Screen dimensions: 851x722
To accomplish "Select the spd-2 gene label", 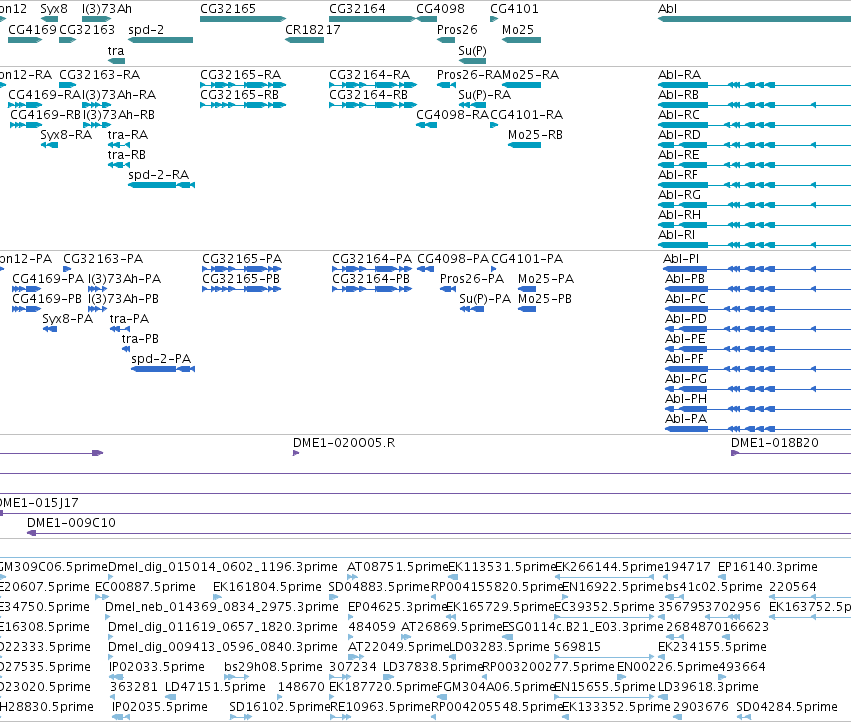I will pyautogui.click(x=146, y=29).
